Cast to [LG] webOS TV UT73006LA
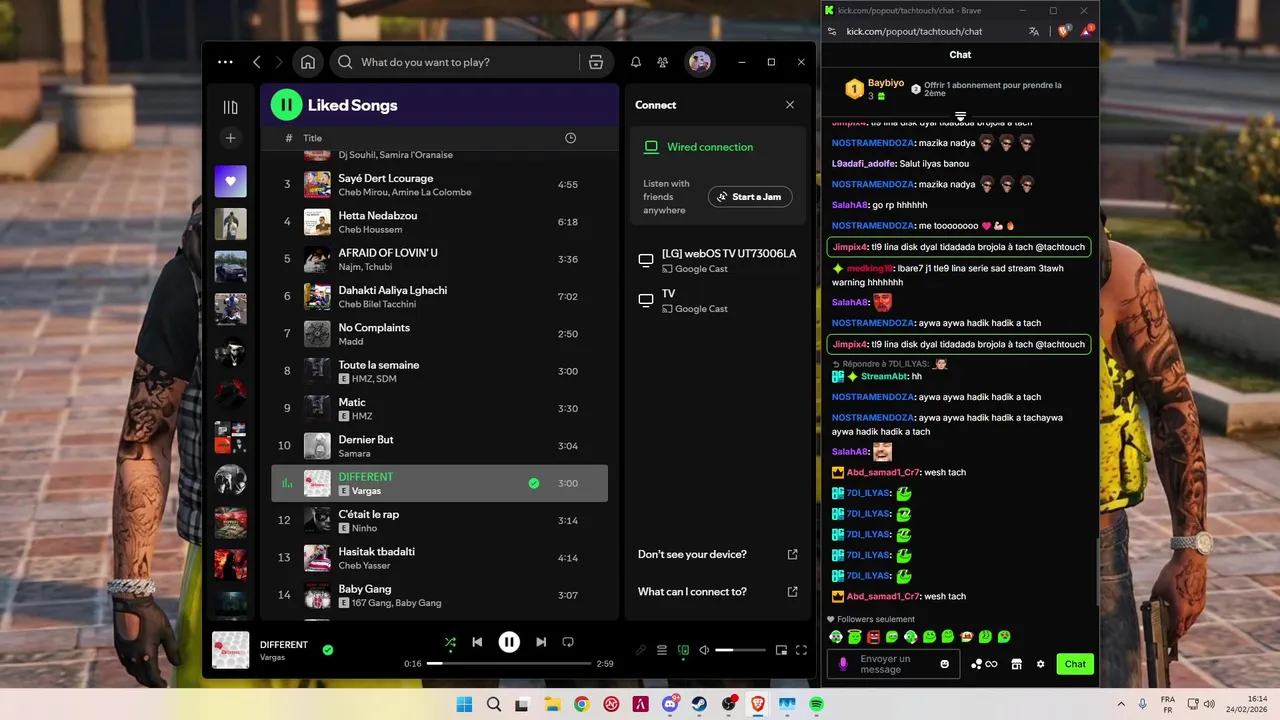 point(718,260)
